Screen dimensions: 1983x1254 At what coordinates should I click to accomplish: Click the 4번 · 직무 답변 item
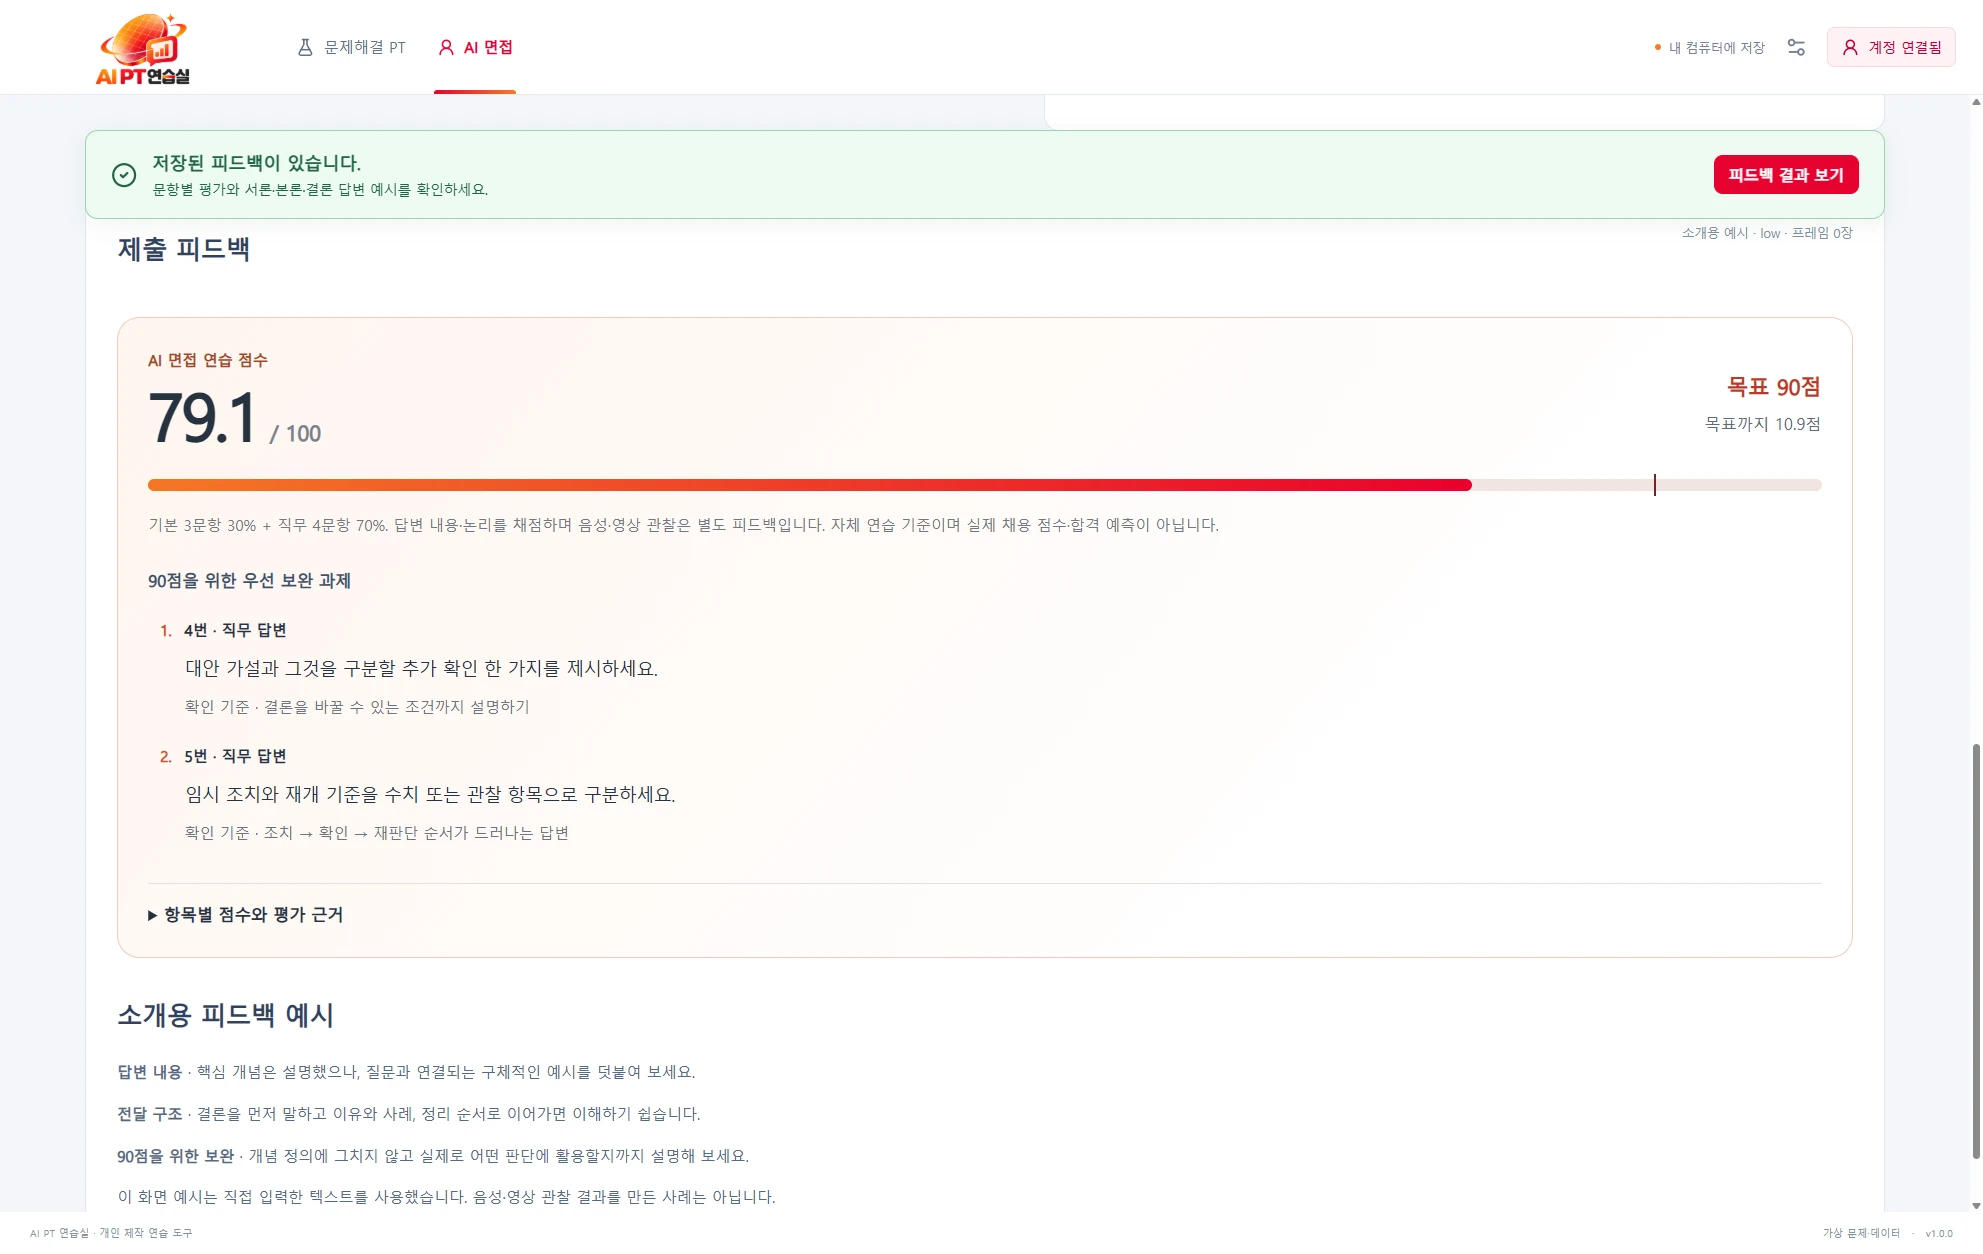[235, 630]
